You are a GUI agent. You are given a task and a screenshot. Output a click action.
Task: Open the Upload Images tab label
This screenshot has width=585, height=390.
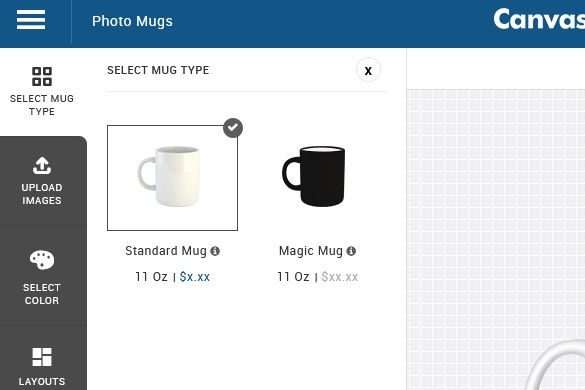coord(42,194)
